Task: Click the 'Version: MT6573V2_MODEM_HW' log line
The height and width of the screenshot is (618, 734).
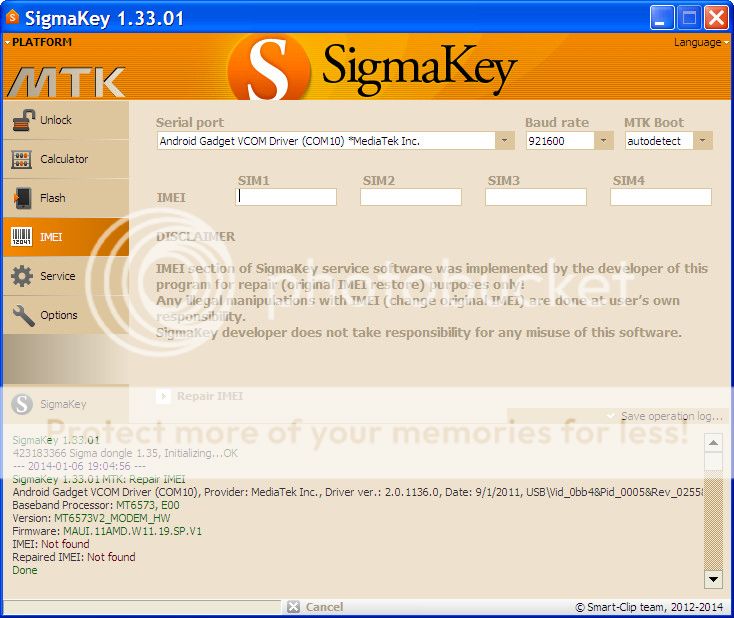Action: tap(91, 518)
